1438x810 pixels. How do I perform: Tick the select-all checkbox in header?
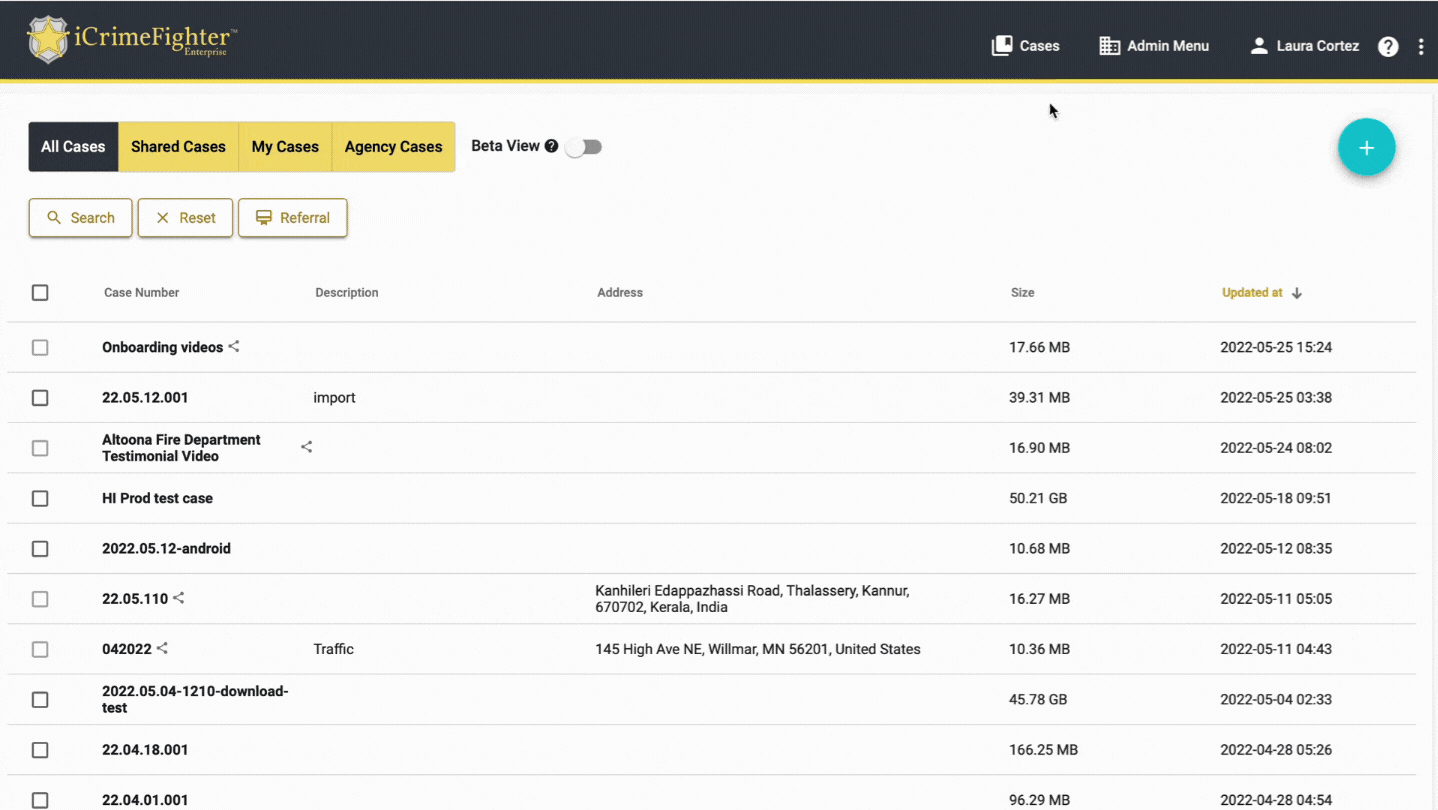pos(40,293)
